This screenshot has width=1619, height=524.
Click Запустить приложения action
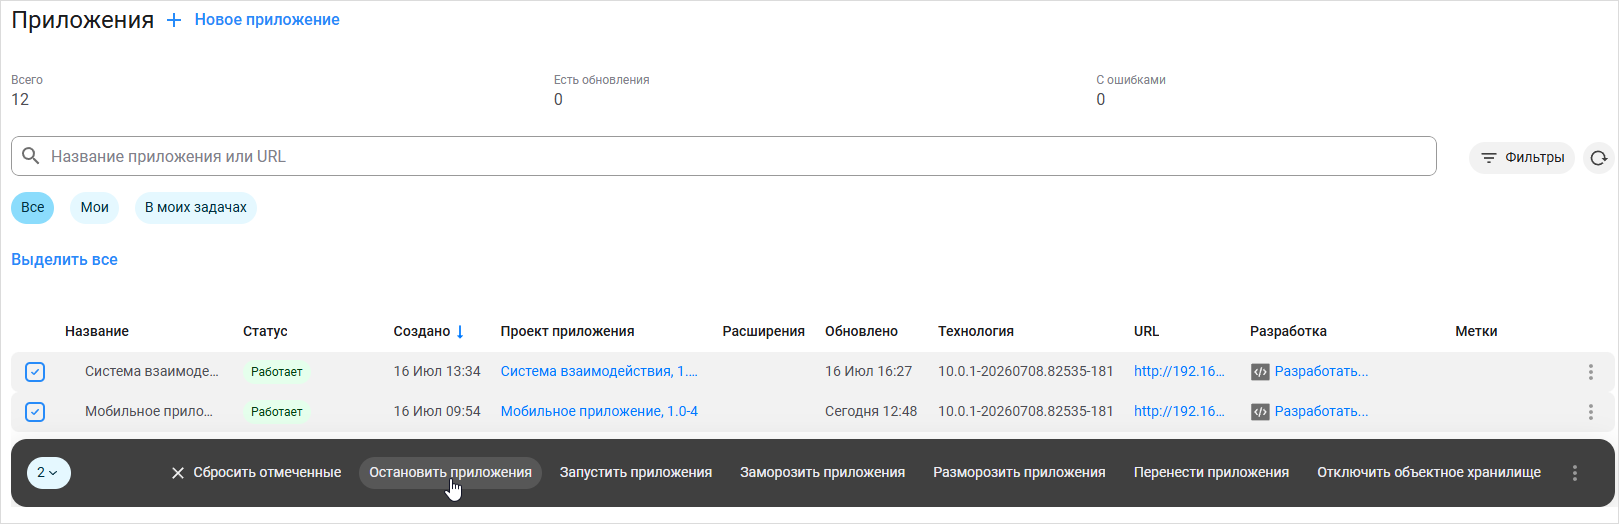[636, 473]
